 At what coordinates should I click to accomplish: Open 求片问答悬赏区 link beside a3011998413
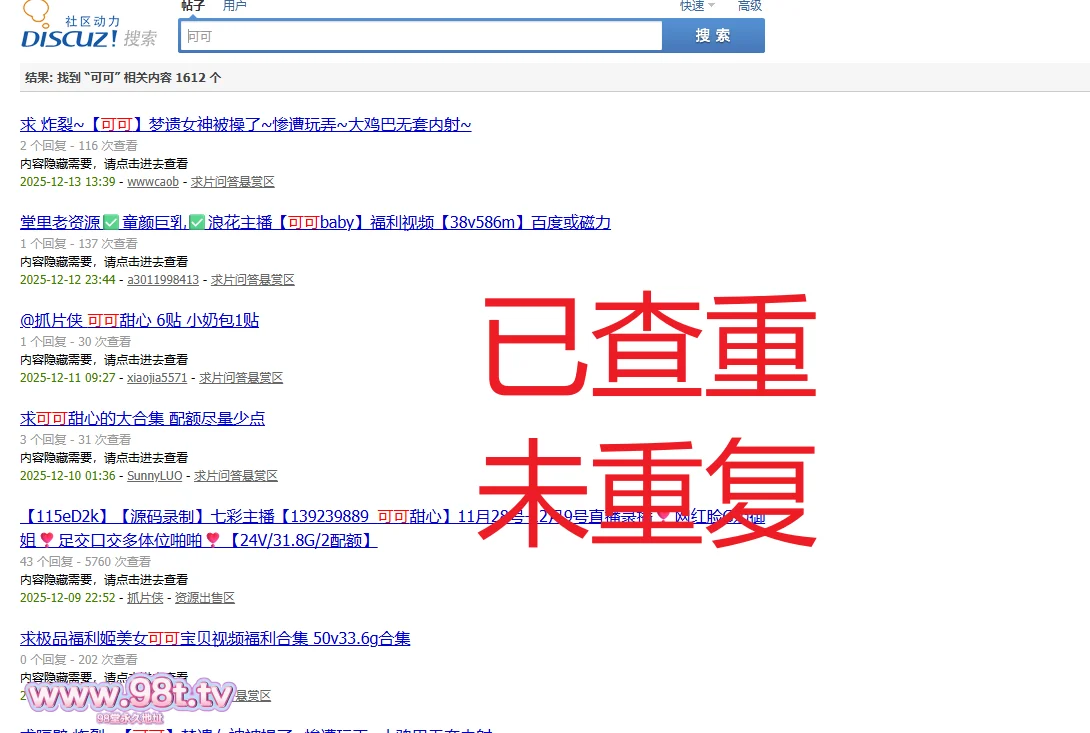[252, 280]
